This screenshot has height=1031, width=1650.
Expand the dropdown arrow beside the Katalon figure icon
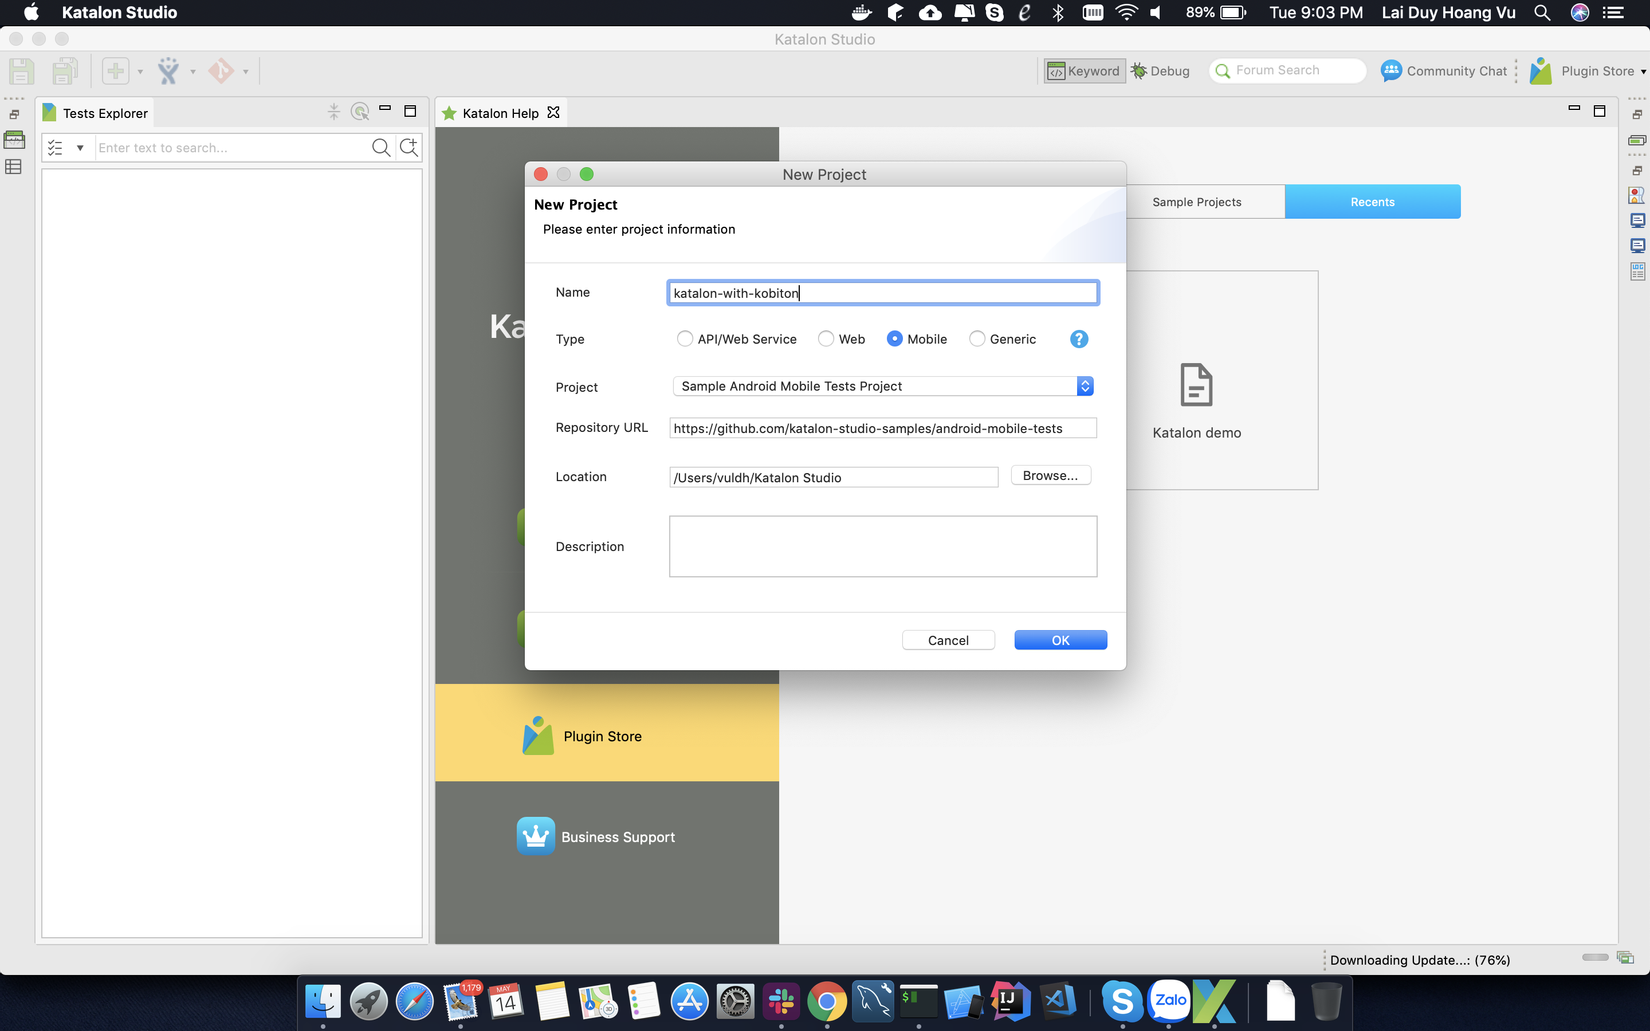click(x=193, y=72)
